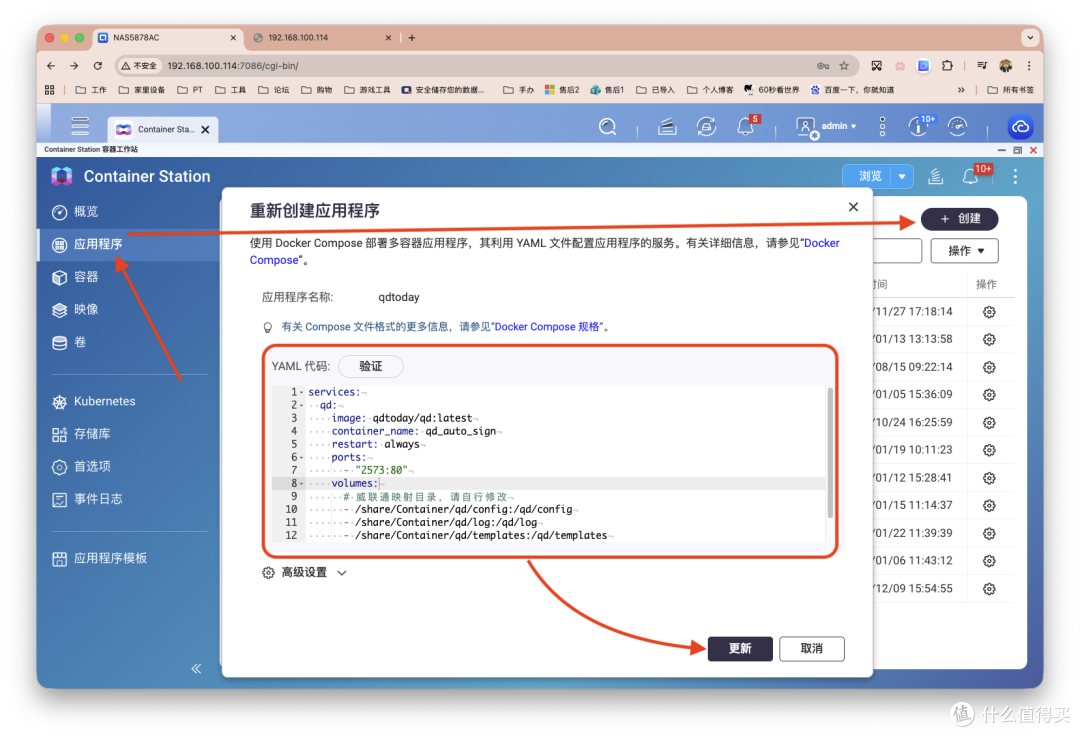Expand the 浏览 dropdown arrow
Image resolution: width=1080 pixels, height=737 pixels.
point(902,176)
